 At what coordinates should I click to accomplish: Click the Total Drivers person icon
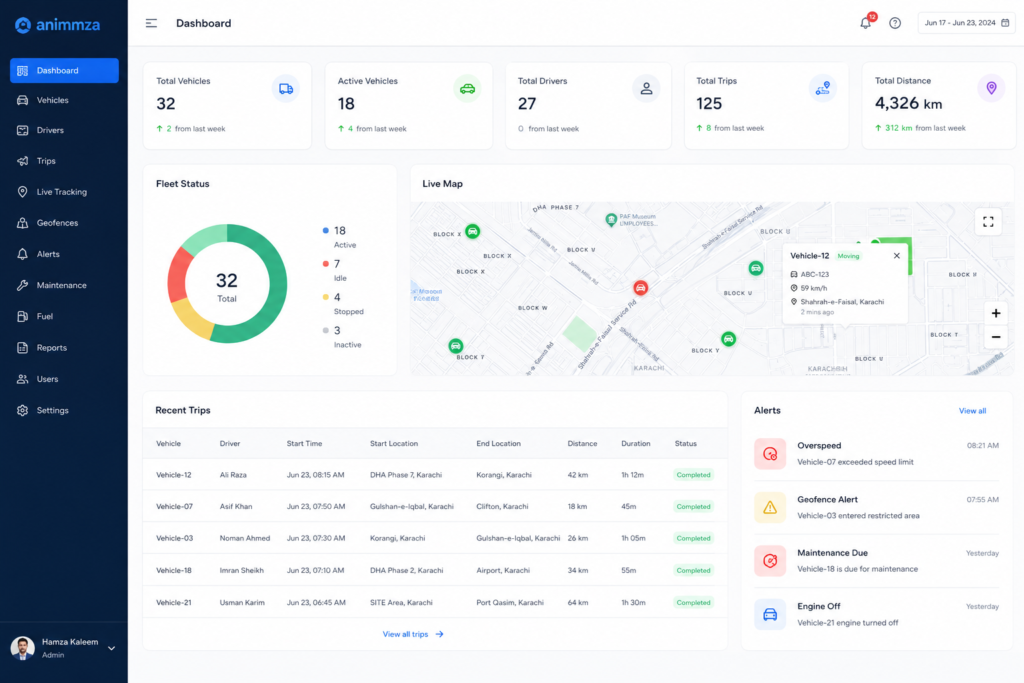pyautogui.click(x=646, y=89)
